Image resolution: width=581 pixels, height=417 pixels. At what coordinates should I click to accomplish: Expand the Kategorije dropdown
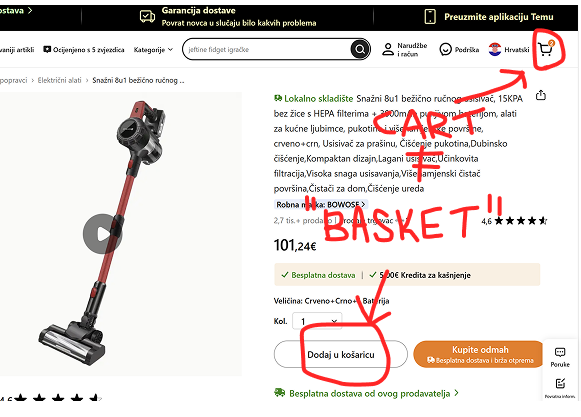153,50
